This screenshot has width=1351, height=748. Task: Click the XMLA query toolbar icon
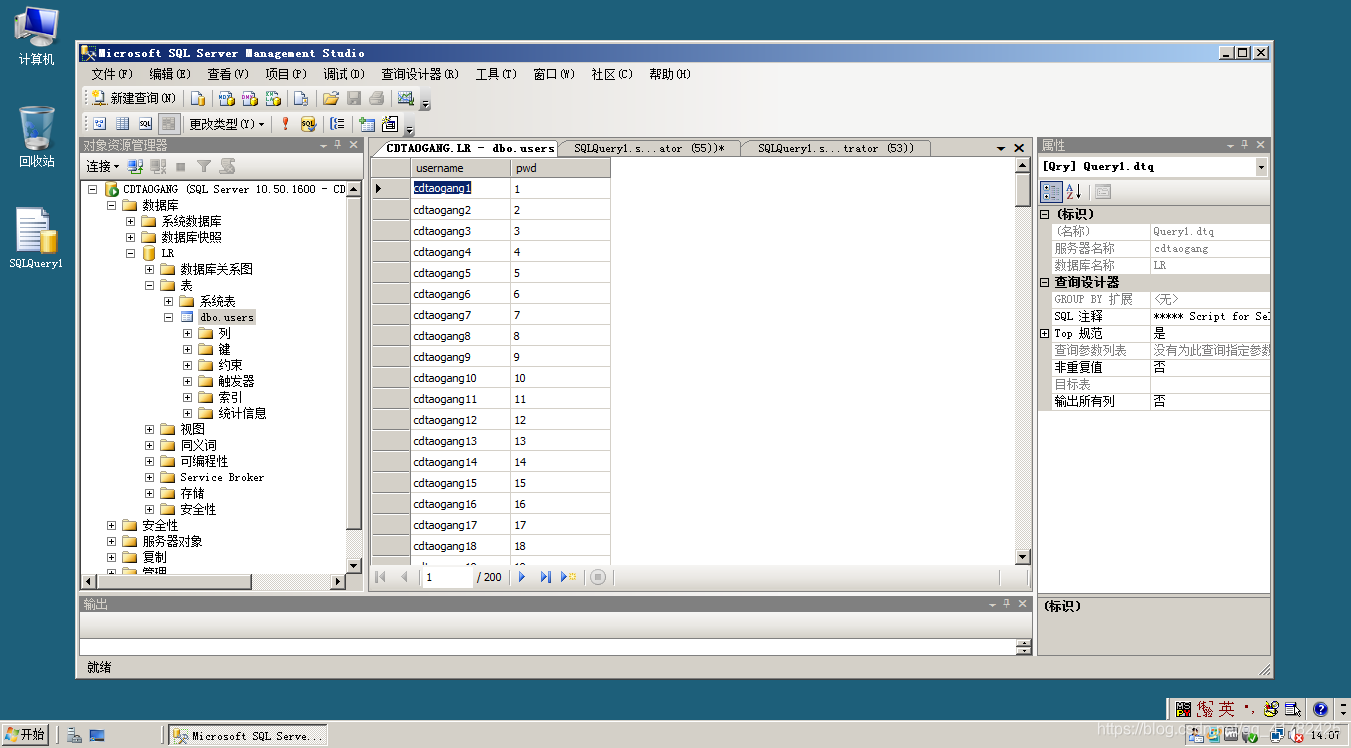click(272, 98)
